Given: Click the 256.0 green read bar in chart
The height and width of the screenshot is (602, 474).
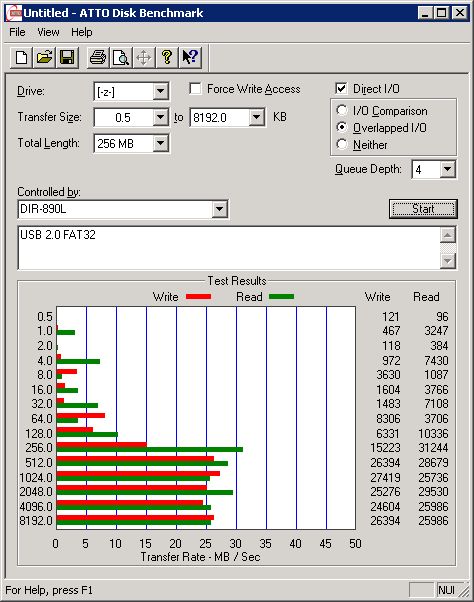Looking at the screenshot, I should pyautogui.click(x=150, y=449).
